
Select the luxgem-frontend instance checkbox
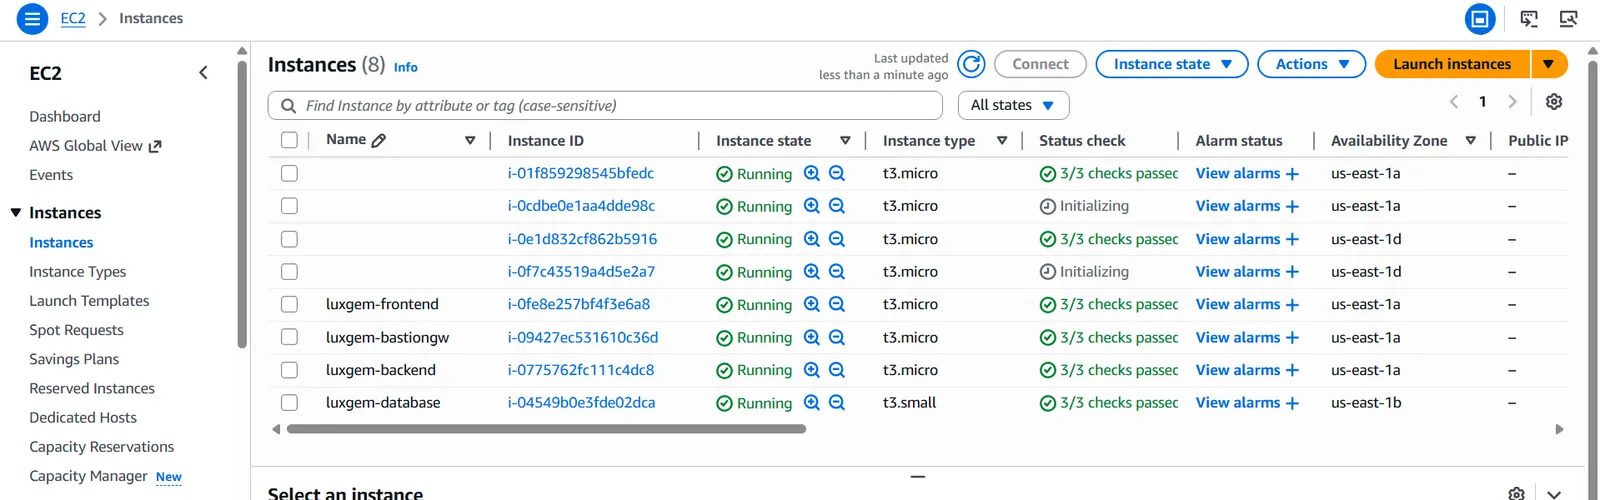(289, 304)
